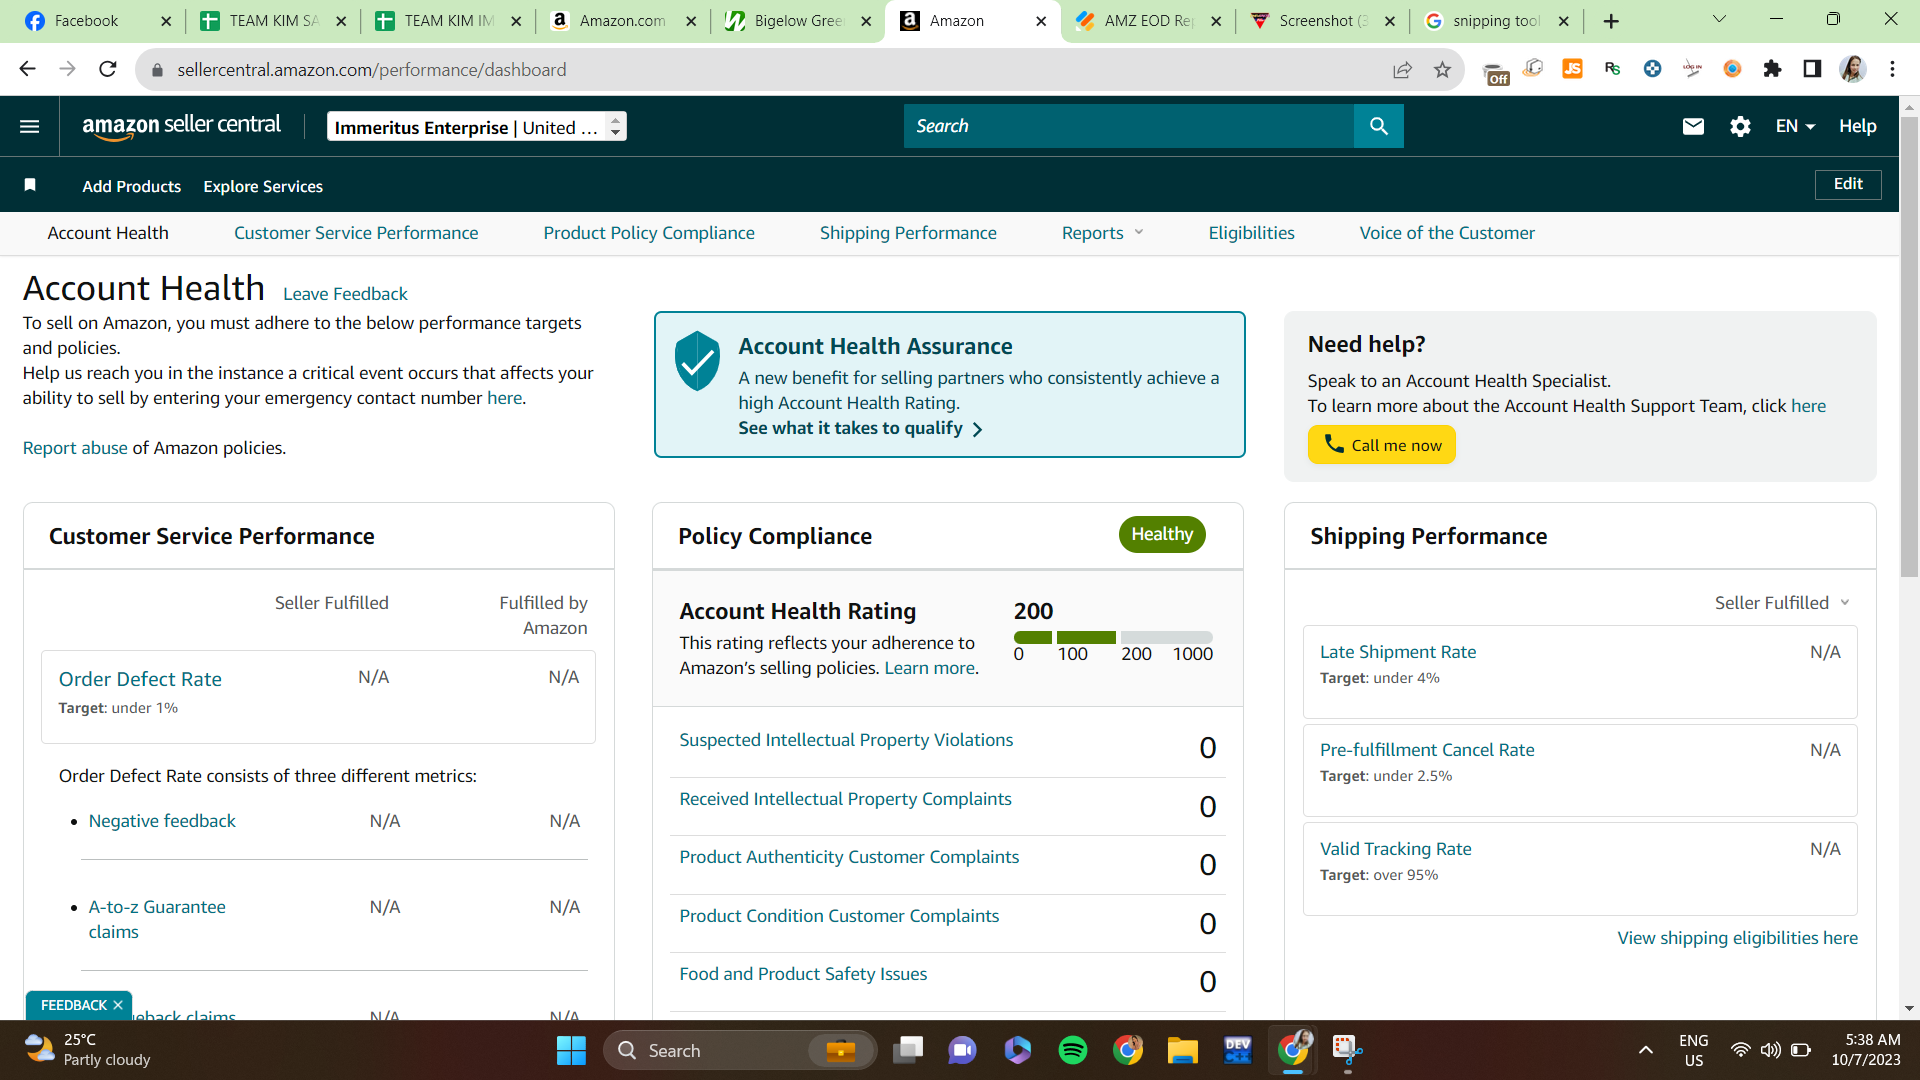Open See what it takes to qualify
This screenshot has height=1080, width=1920.
tap(860, 428)
